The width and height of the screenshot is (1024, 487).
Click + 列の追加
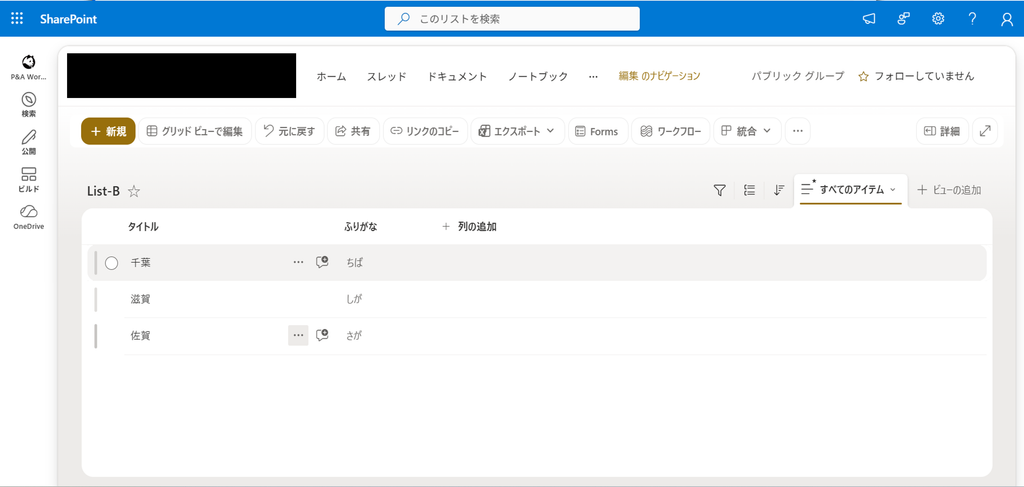pos(471,227)
